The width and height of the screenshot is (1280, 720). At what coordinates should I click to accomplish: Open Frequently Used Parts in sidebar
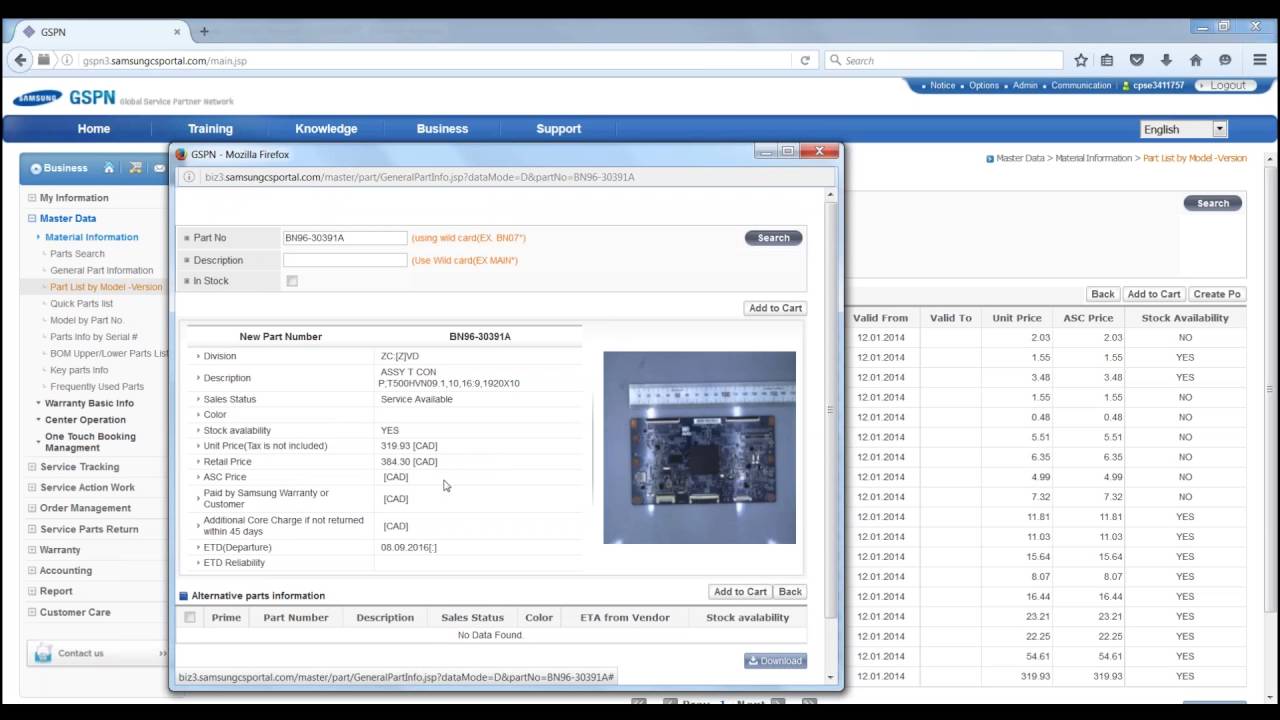tap(97, 386)
